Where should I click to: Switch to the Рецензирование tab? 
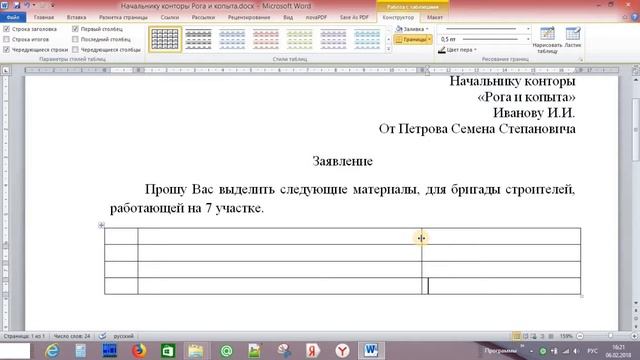[249, 18]
